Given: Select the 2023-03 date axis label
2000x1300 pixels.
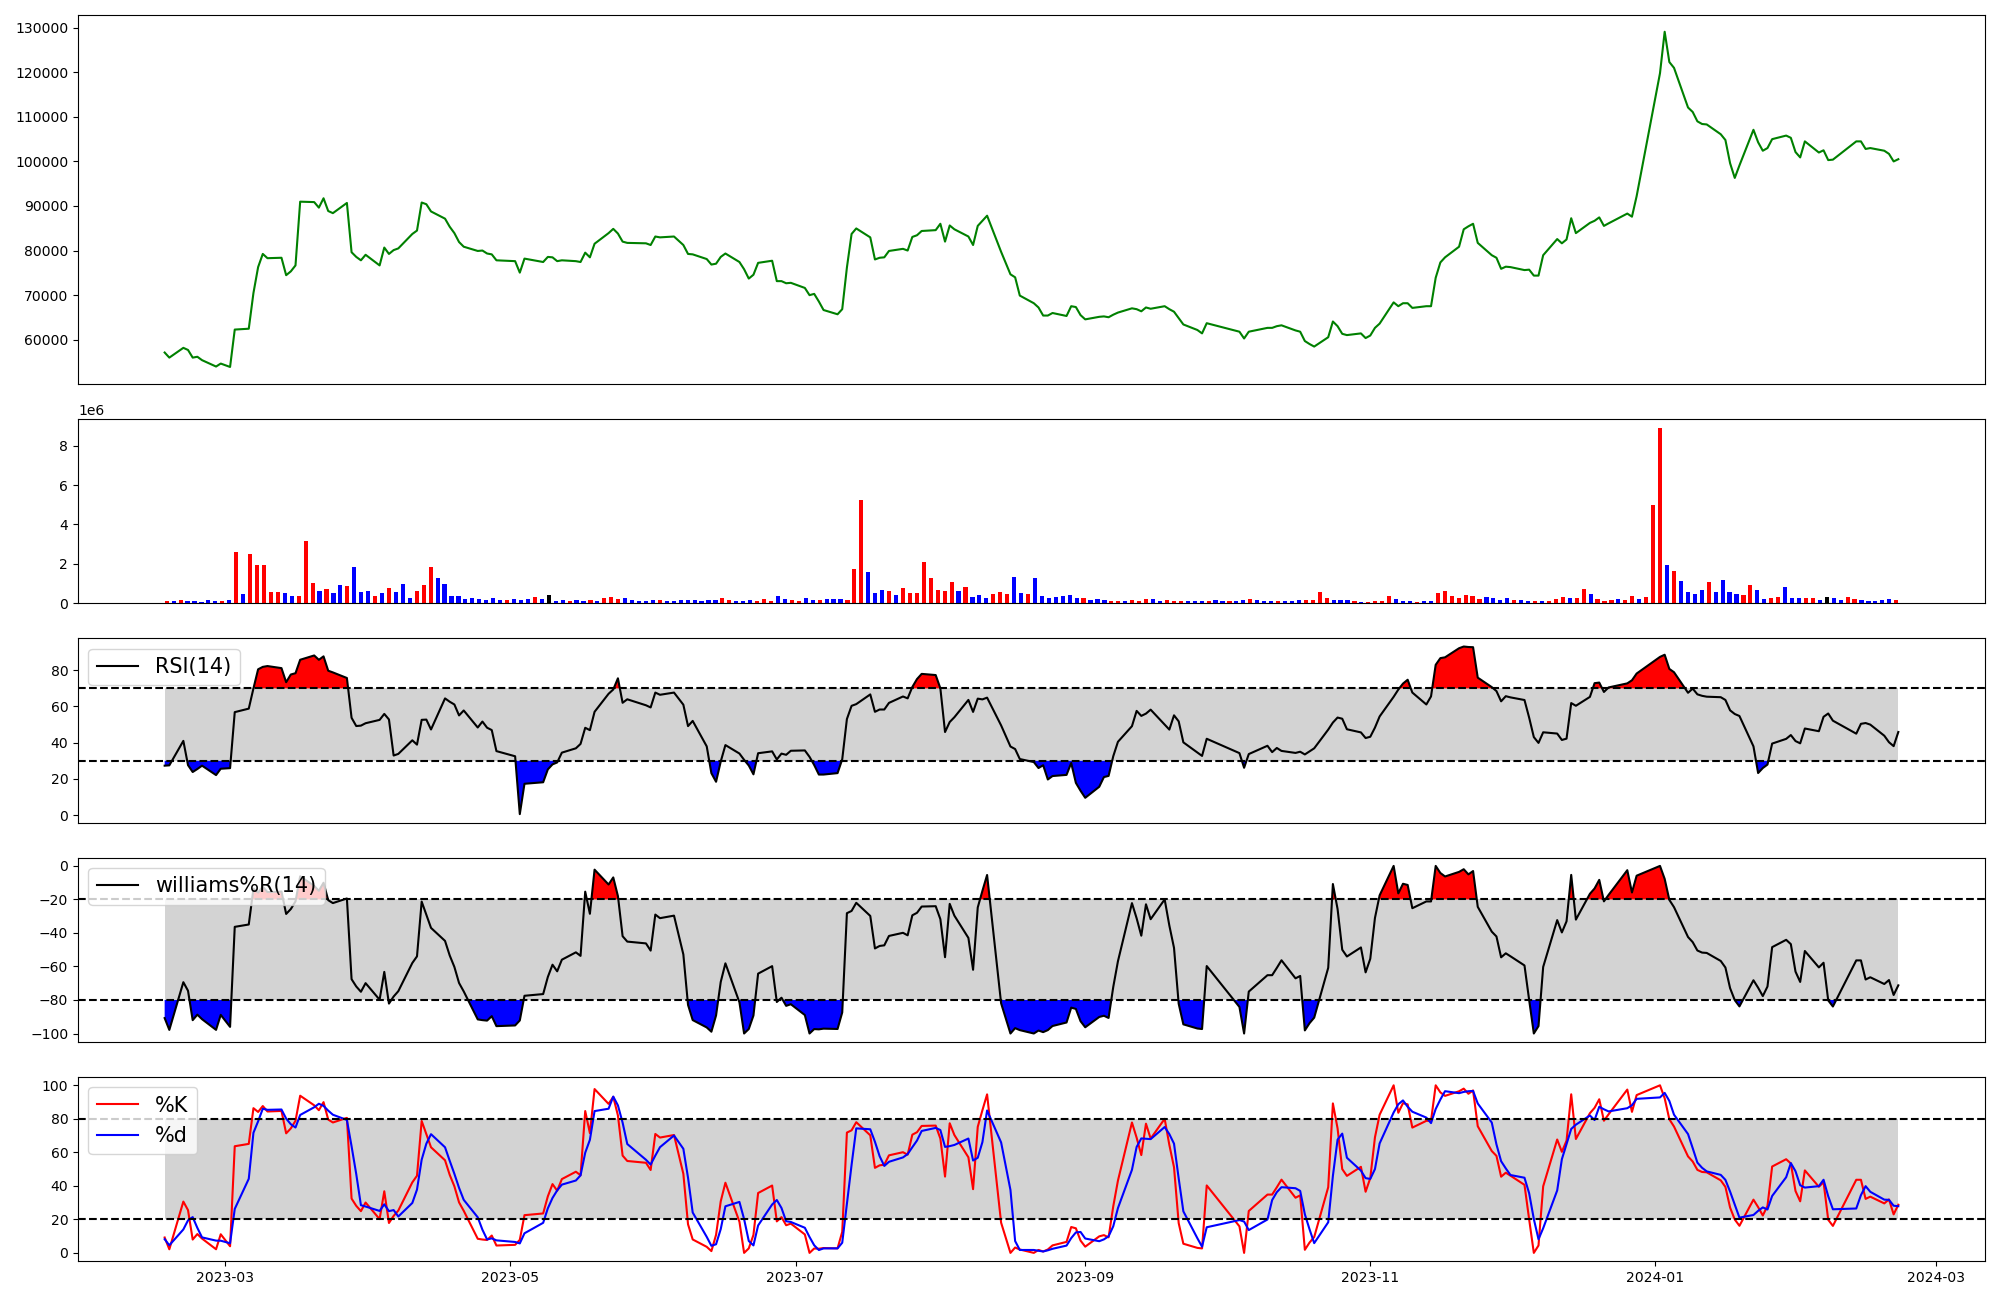Looking at the screenshot, I should pos(225,1277).
